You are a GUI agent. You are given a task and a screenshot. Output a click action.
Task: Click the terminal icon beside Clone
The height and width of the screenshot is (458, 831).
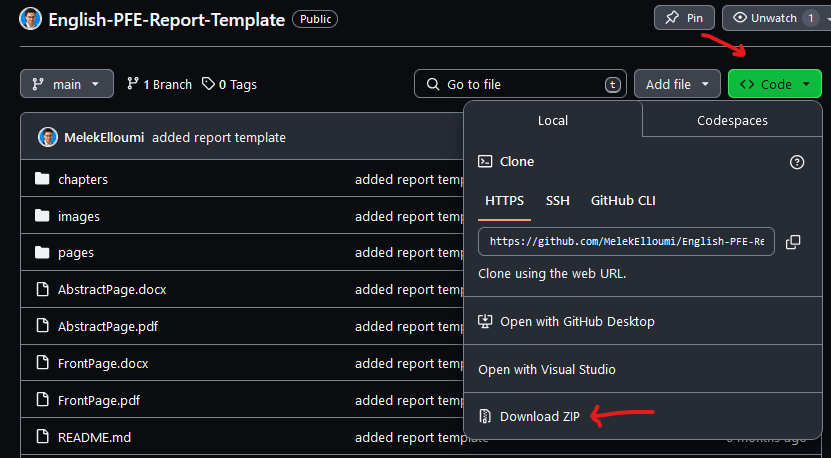485,162
